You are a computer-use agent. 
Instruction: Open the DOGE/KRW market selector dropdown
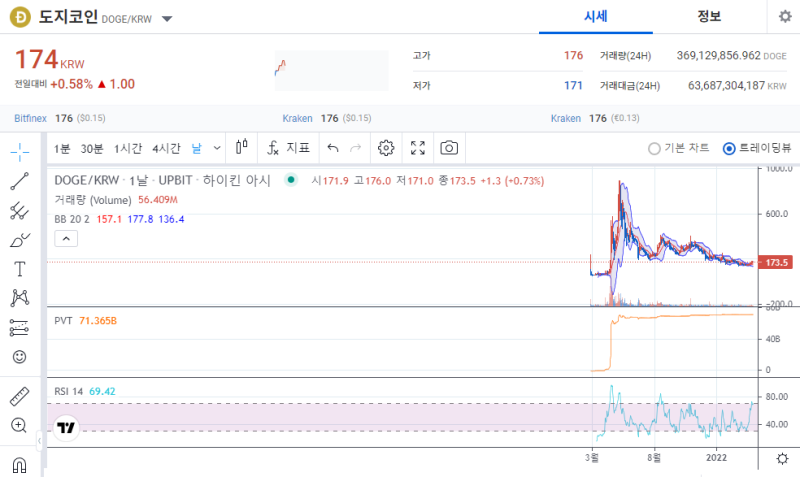pos(167,19)
